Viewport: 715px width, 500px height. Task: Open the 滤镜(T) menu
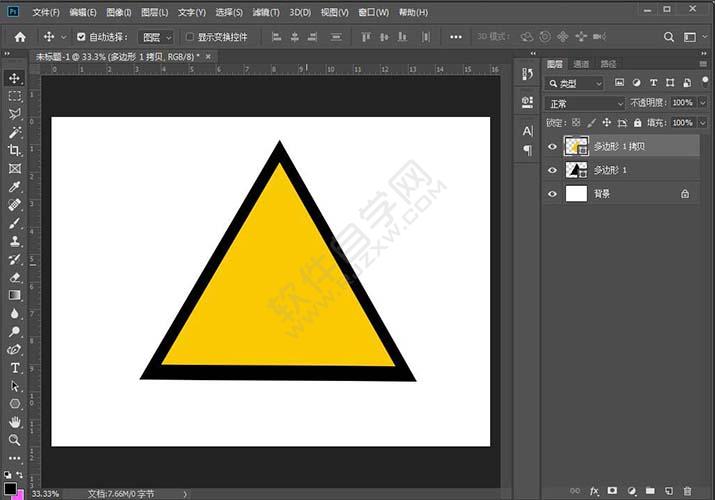click(266, 12)
